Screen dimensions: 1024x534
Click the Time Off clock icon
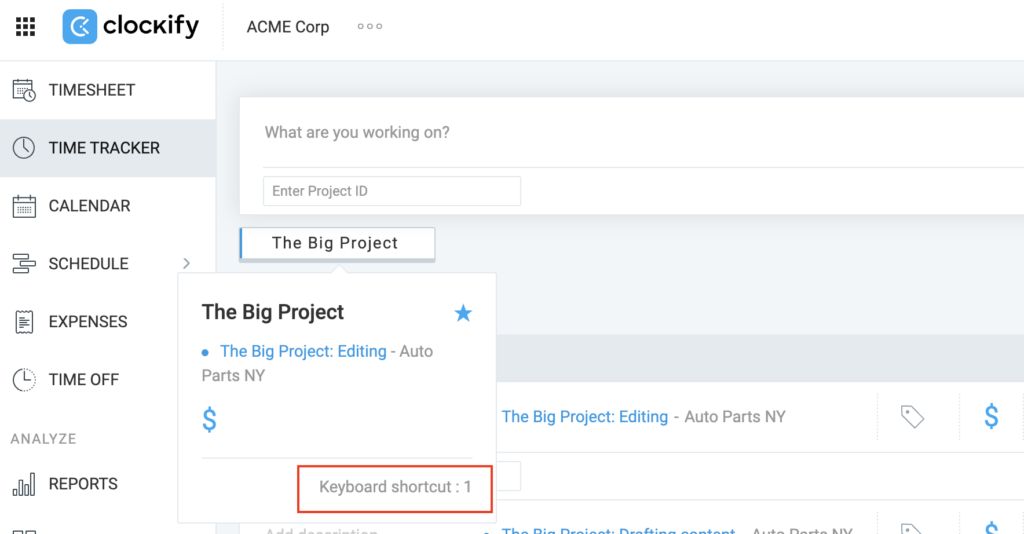(x=24, y=379)
